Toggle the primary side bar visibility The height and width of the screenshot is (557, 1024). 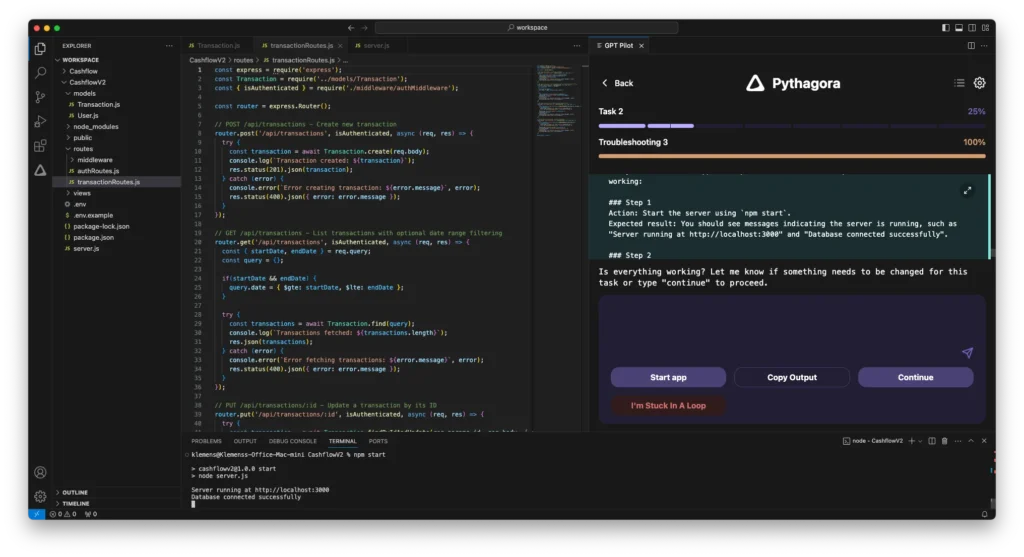(946, 27)
